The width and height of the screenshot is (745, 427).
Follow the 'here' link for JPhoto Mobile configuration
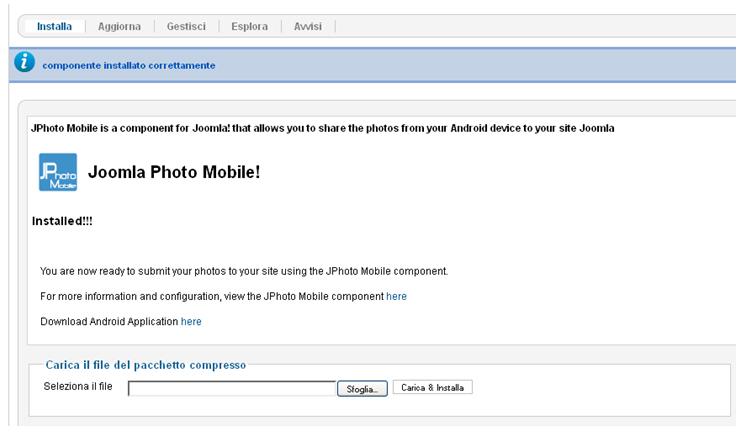point(396,296)
